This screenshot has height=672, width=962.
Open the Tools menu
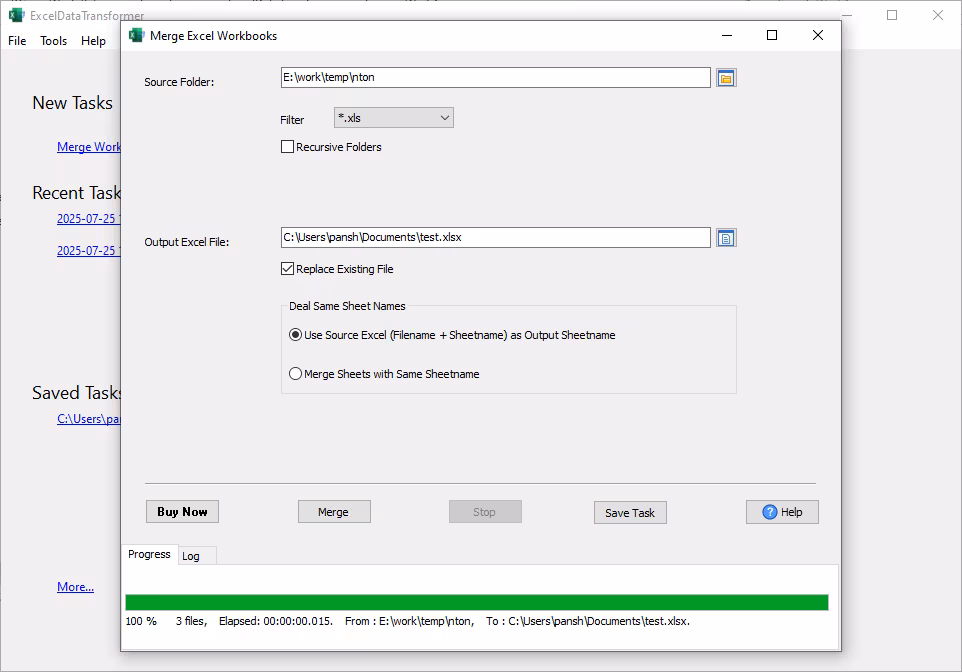[x=53, y=41]
